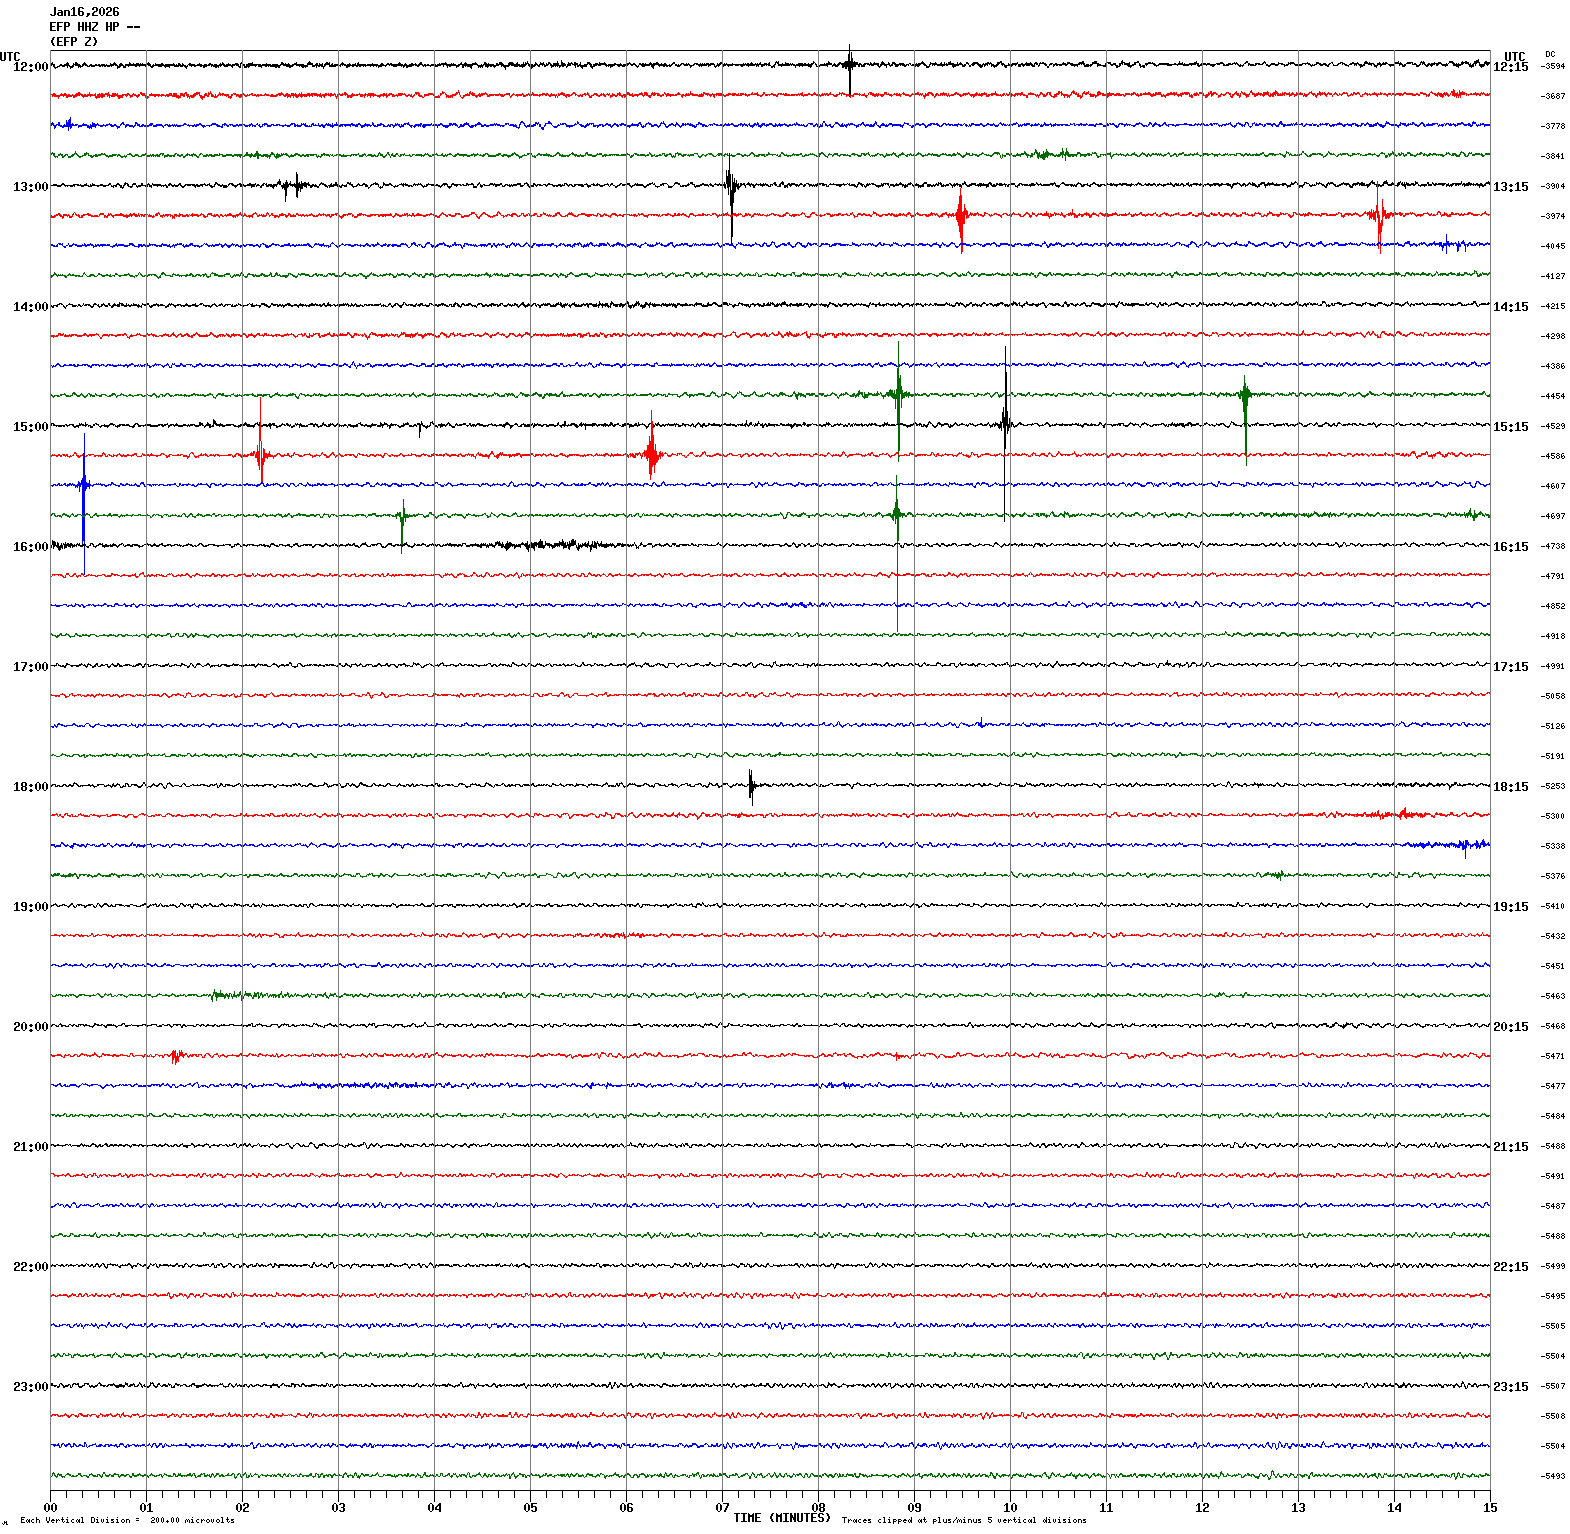Click the TIME (MINUTES) axis title
This screenshot has width=1570, height=1534.
(x=782, y=1518)
